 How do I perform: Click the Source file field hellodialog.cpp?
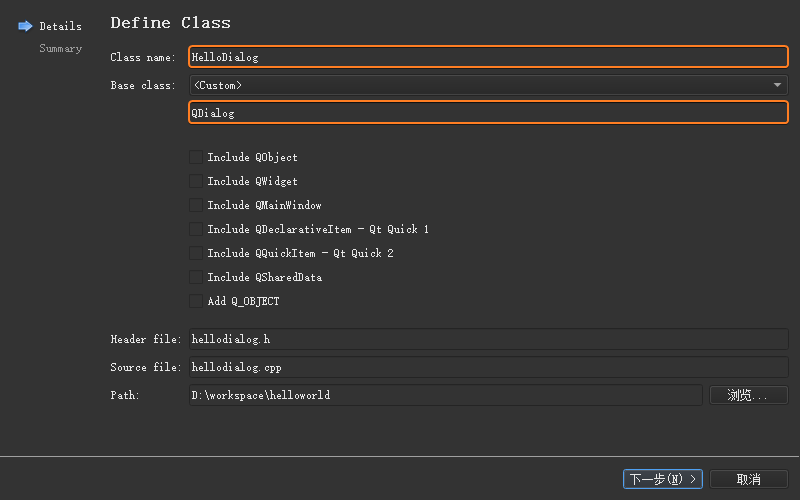point(488,367)
